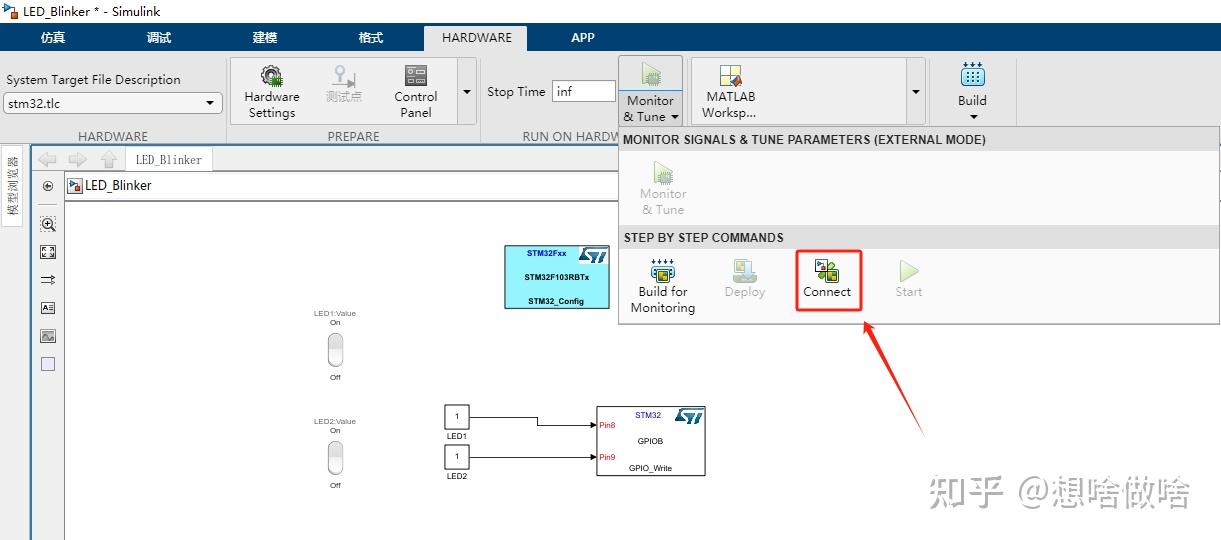Click the zoom in palette icon
This screenshot has height=540, width=1221.
coord(48,224)
